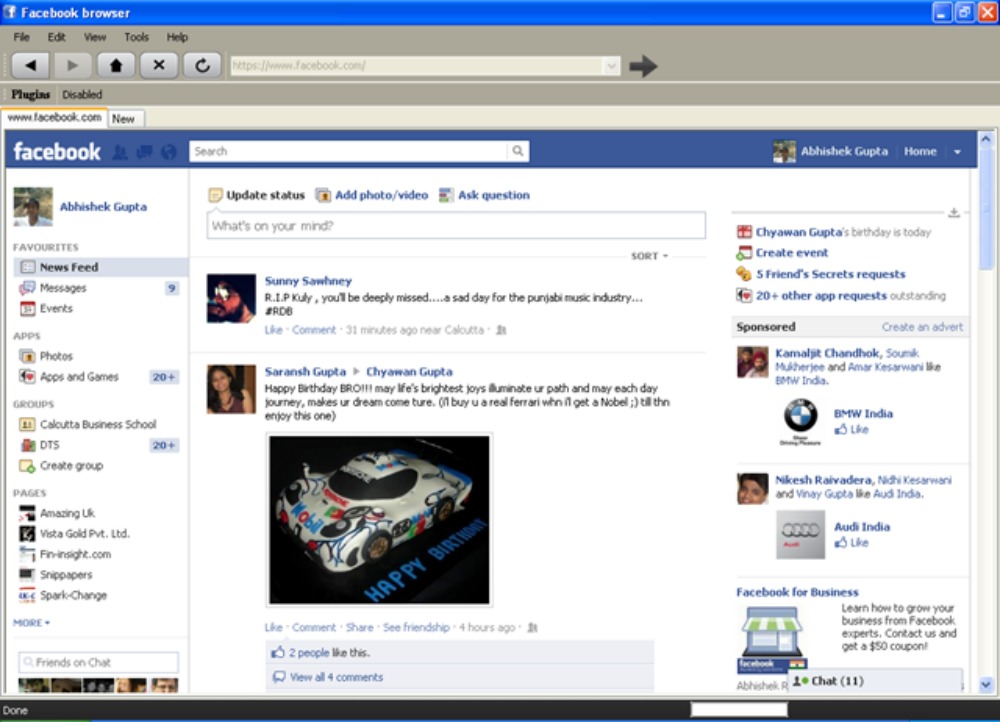Open Photos from the Apps sidebar icon

click(x=27, y=355)
